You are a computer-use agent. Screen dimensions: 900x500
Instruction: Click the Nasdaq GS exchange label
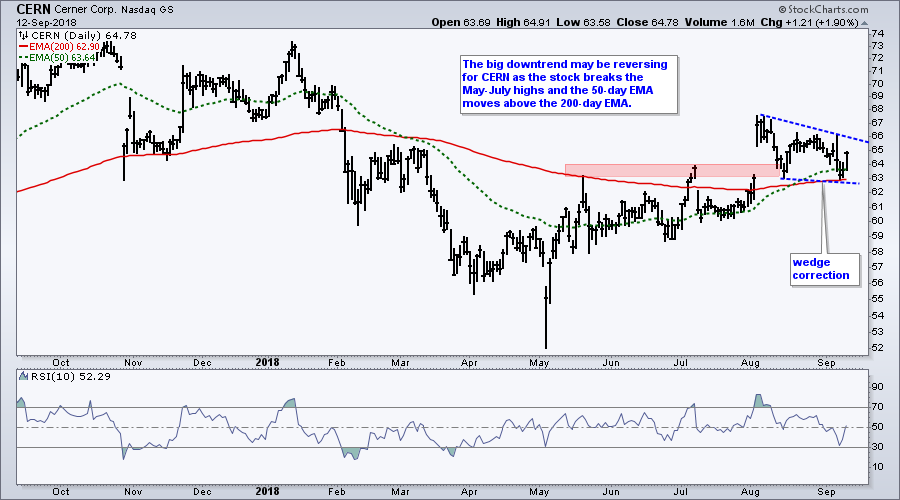click(147, 10)
